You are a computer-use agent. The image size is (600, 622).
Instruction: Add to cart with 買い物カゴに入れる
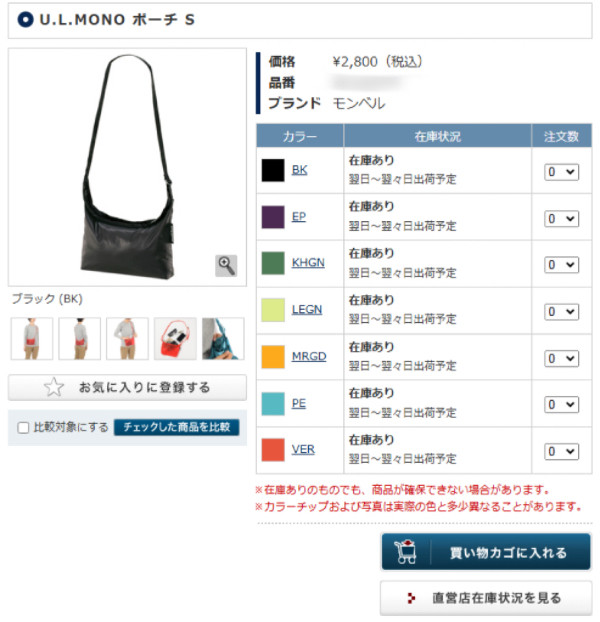(x=486, y=552)
